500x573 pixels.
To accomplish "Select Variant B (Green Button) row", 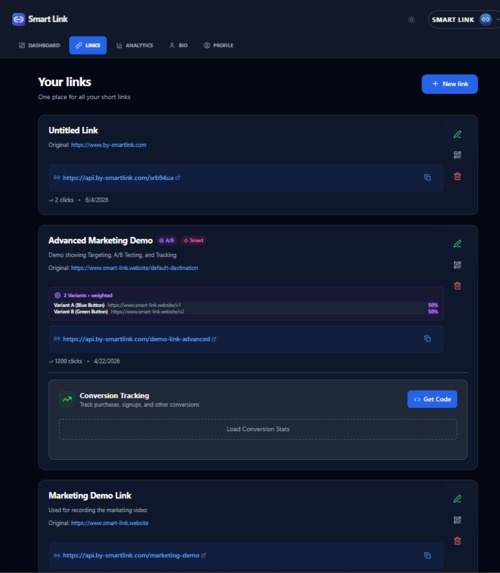I will (x=246, y=312).
